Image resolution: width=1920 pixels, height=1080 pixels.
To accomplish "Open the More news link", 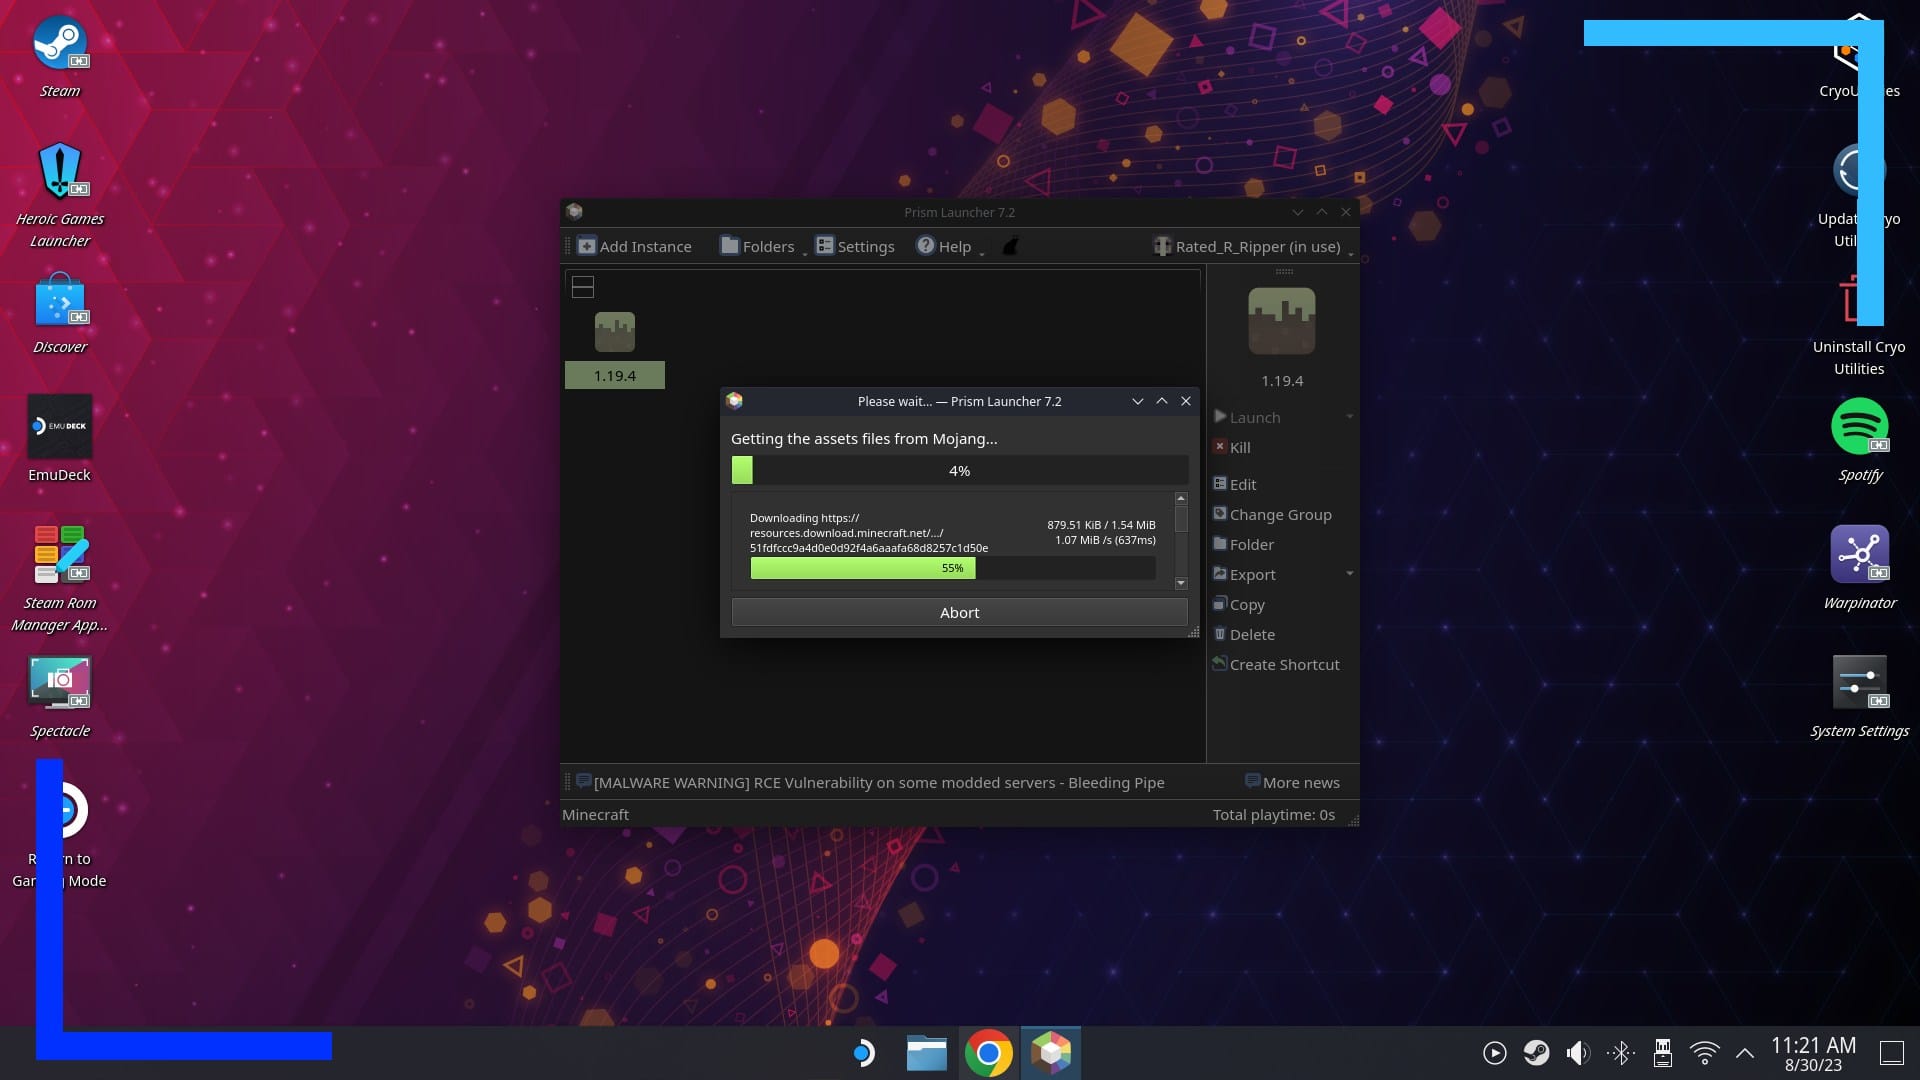I will coord(1292,782).
